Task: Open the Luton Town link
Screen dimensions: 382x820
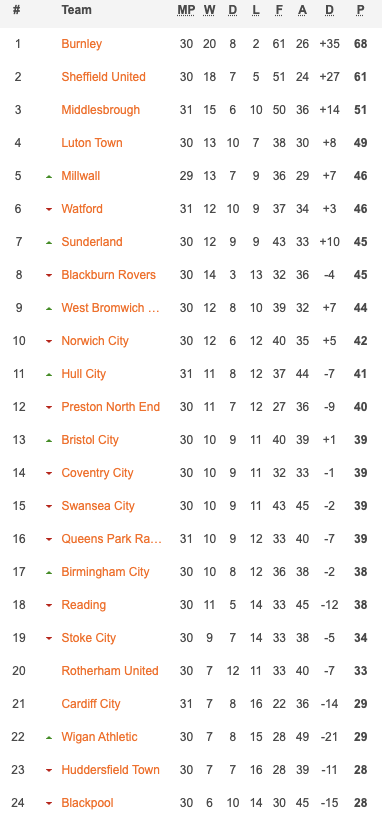Action: pyautogui.click(x=92, y=143)
